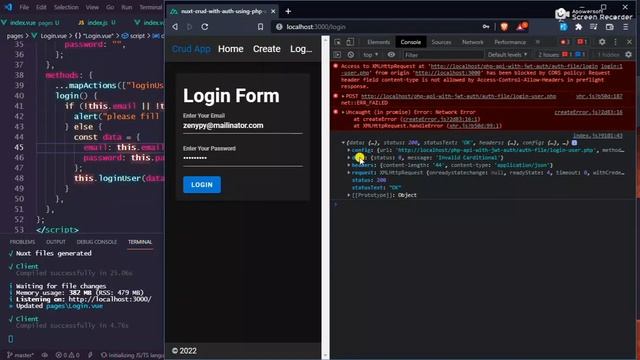Viewport: 640px width, 360px height.
Task: Expand more DevTools tabs chevron
Action: 538,42
